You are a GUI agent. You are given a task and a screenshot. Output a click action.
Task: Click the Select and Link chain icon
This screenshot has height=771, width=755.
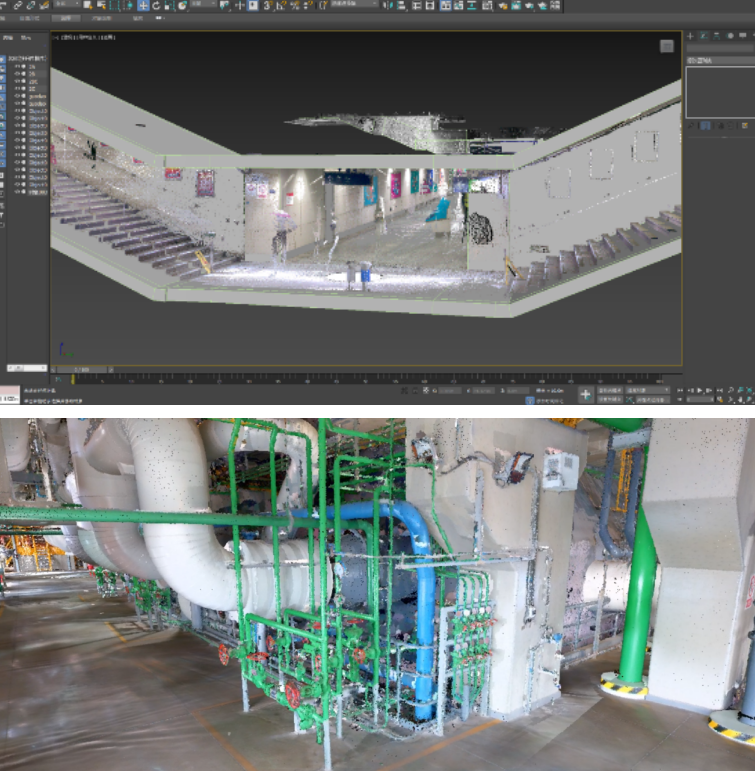(x=18, y=5)
